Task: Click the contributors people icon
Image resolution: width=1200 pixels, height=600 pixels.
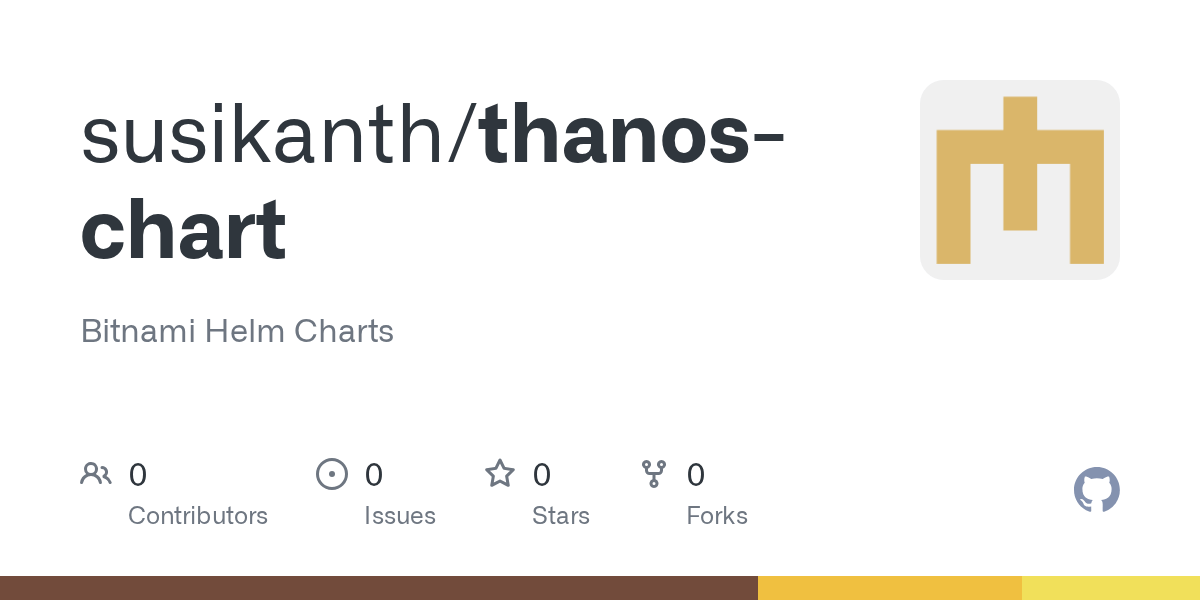Action: [x=96, y=474]
